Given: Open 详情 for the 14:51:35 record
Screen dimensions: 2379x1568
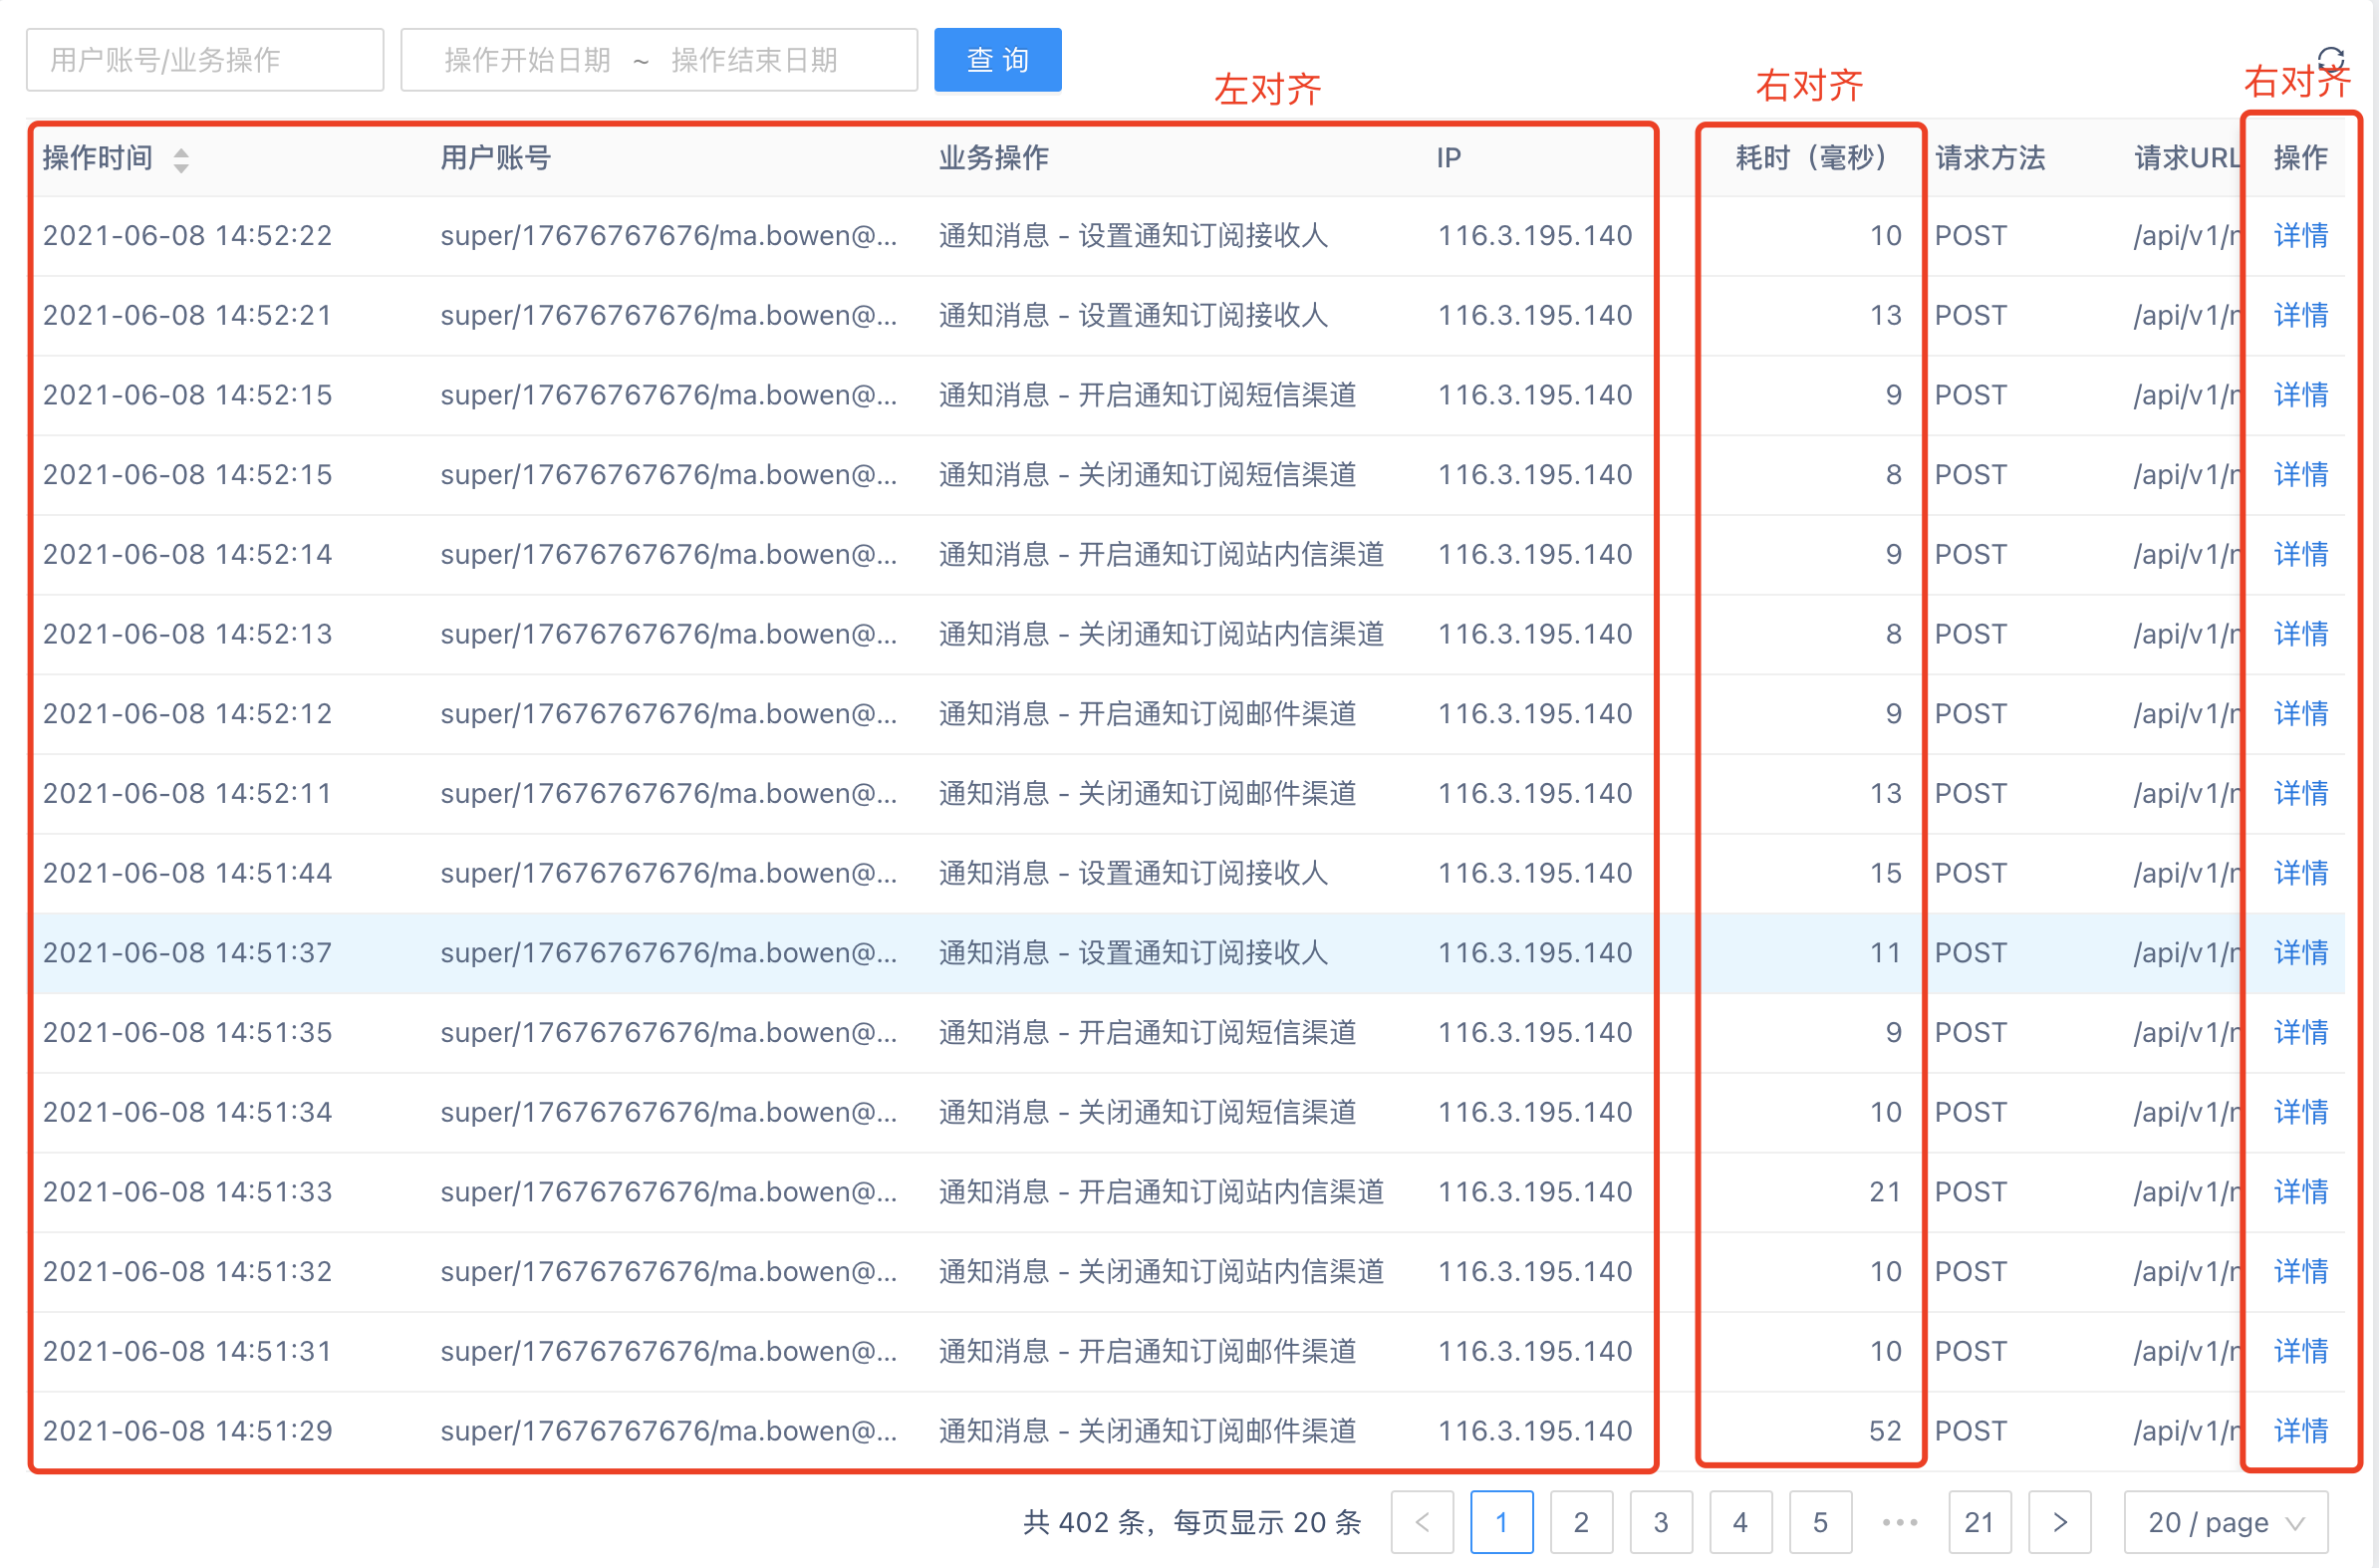Looking at the screenshot, I should tap(2300, 1033).
